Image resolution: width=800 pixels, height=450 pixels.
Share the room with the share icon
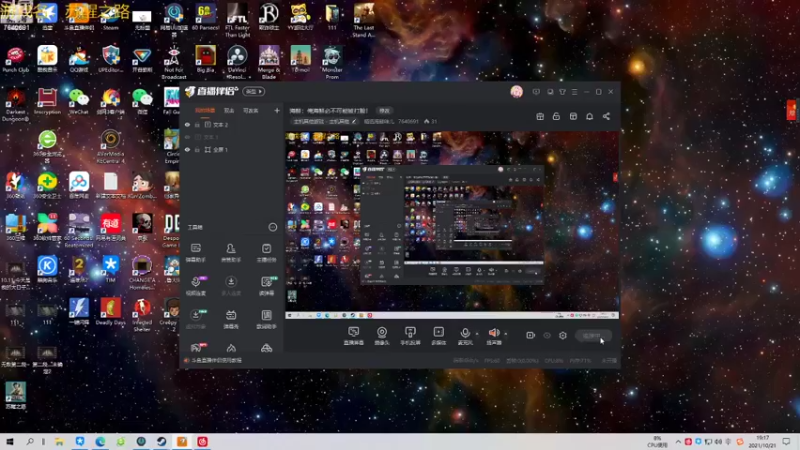pos(606,116)
